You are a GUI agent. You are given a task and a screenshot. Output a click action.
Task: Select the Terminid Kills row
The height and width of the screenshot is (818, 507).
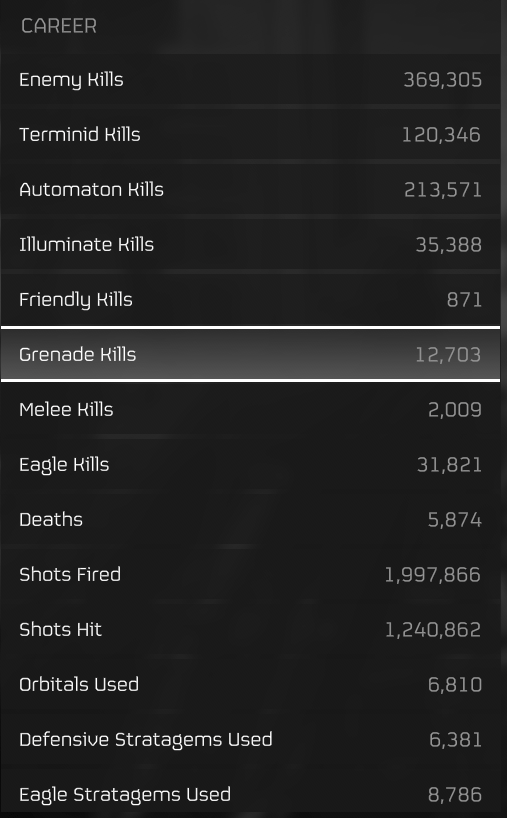[x=250, y=135]
